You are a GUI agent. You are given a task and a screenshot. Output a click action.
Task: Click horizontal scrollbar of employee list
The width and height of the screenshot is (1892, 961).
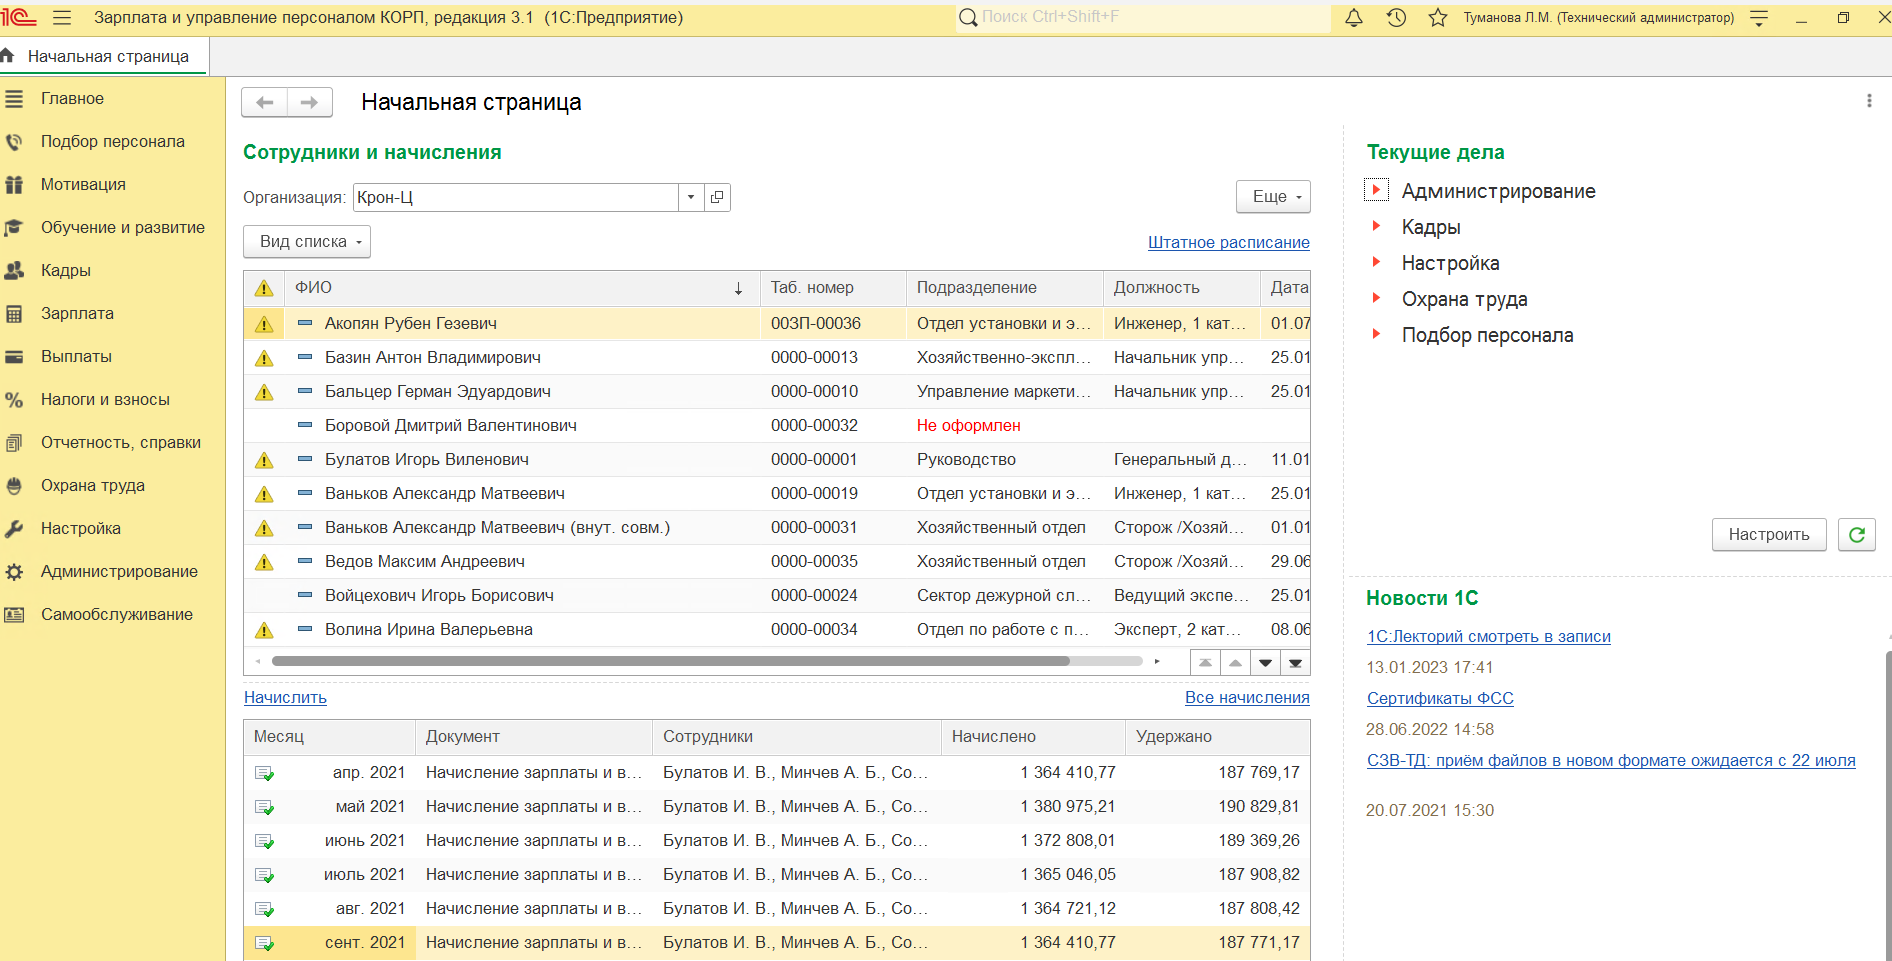point(671,661)
